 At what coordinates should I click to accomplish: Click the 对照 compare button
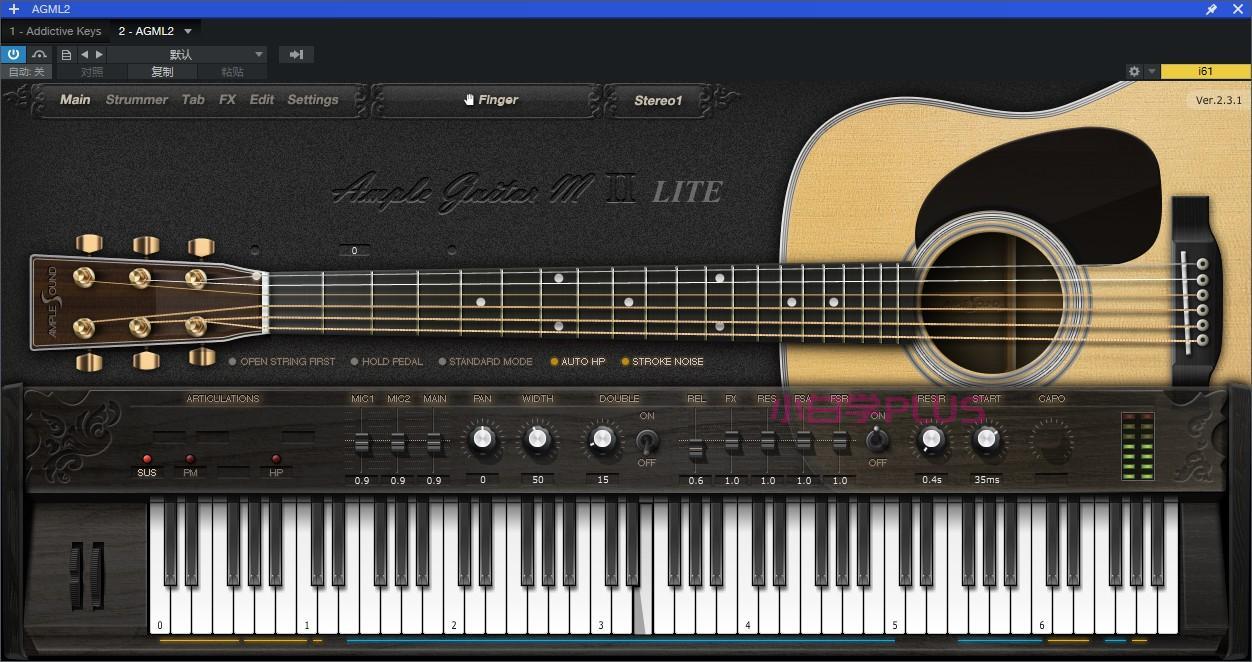(x=92, y=72)
